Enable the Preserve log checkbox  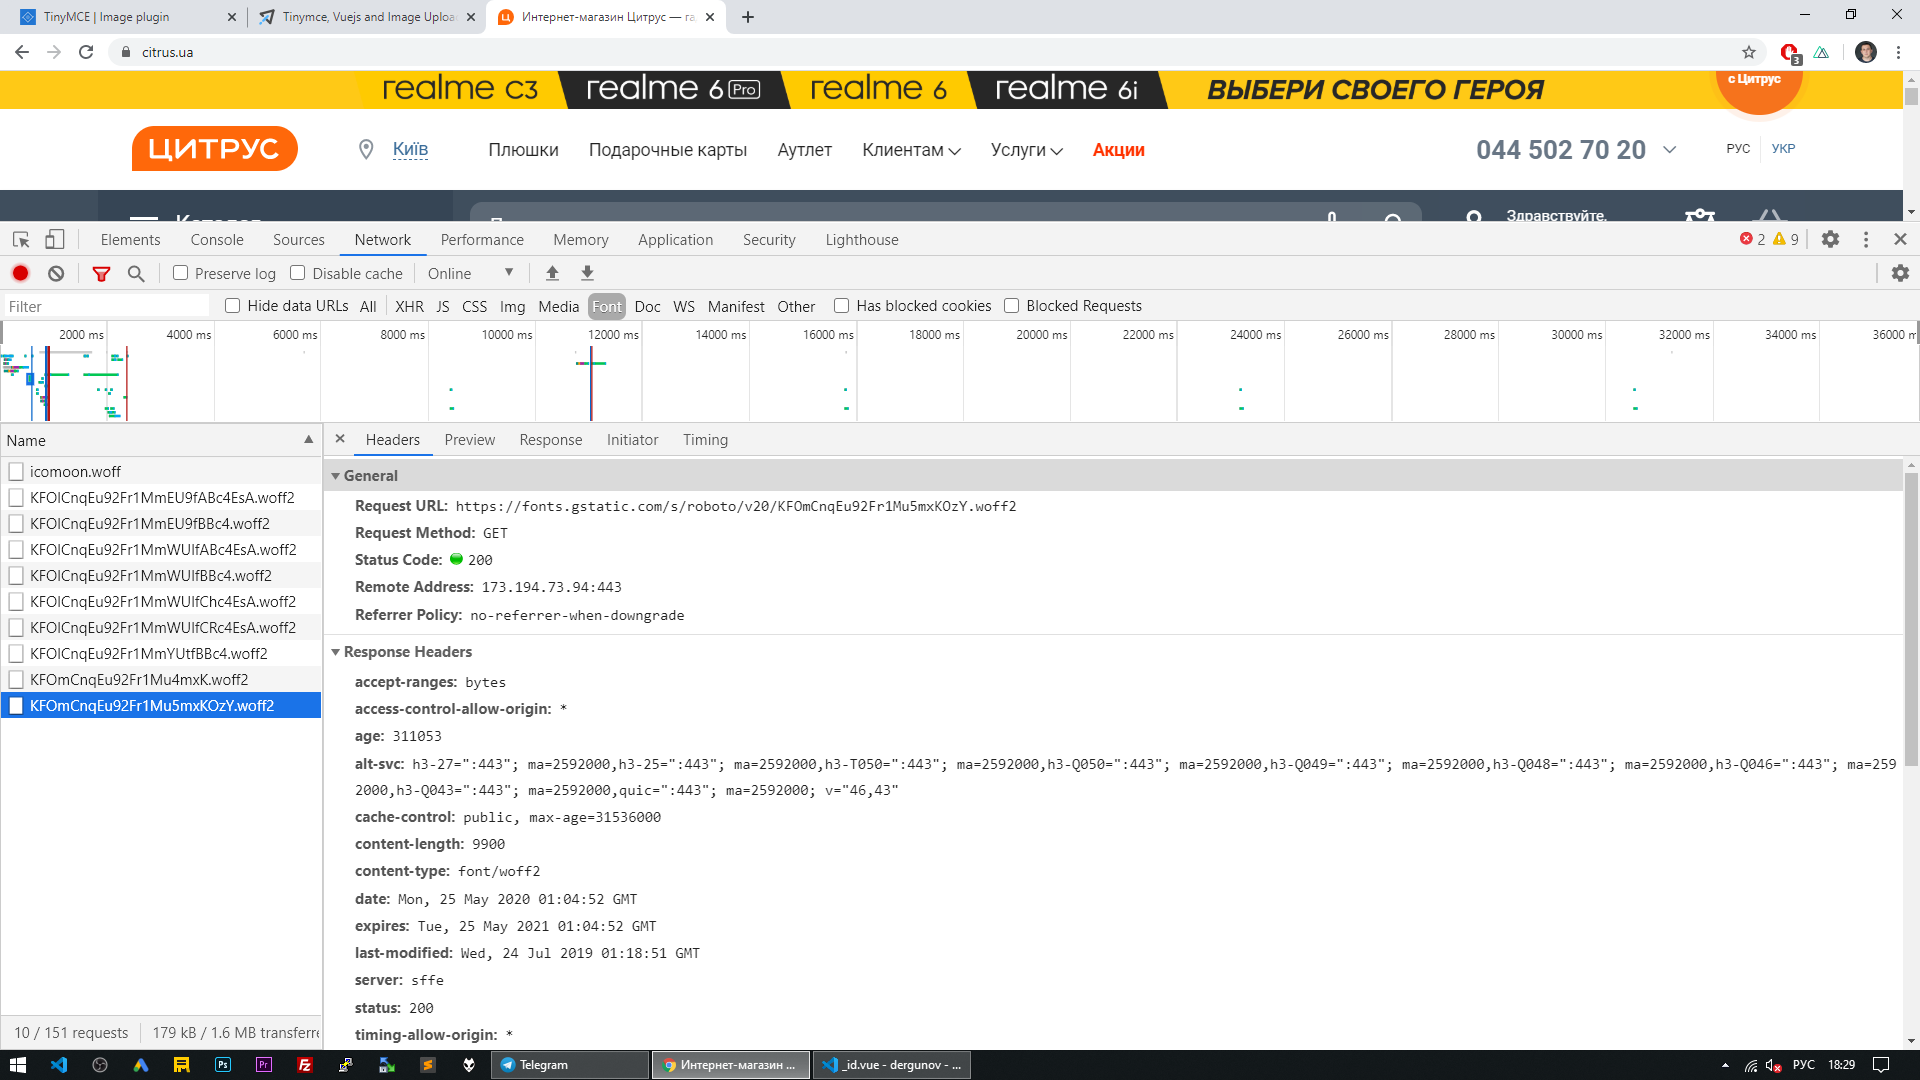click(181, 273)
